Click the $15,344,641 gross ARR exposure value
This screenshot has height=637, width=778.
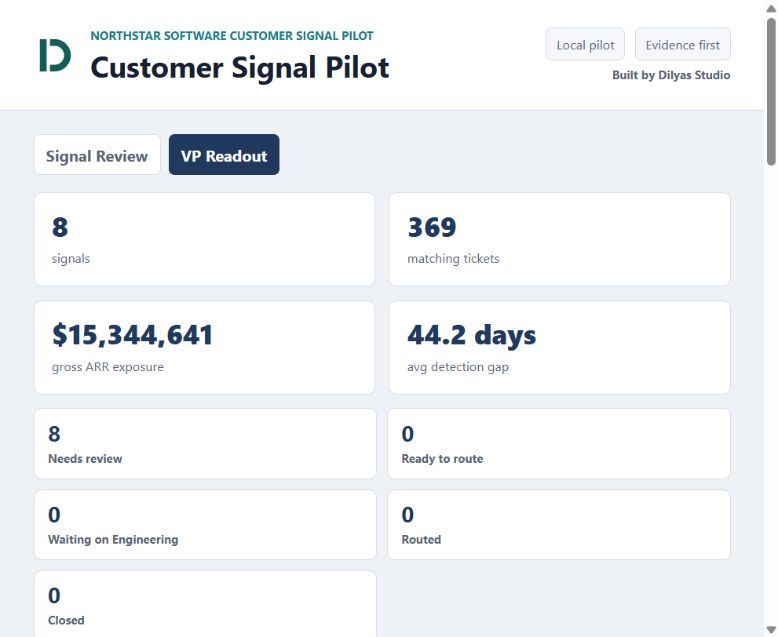(x=132, y=334)
